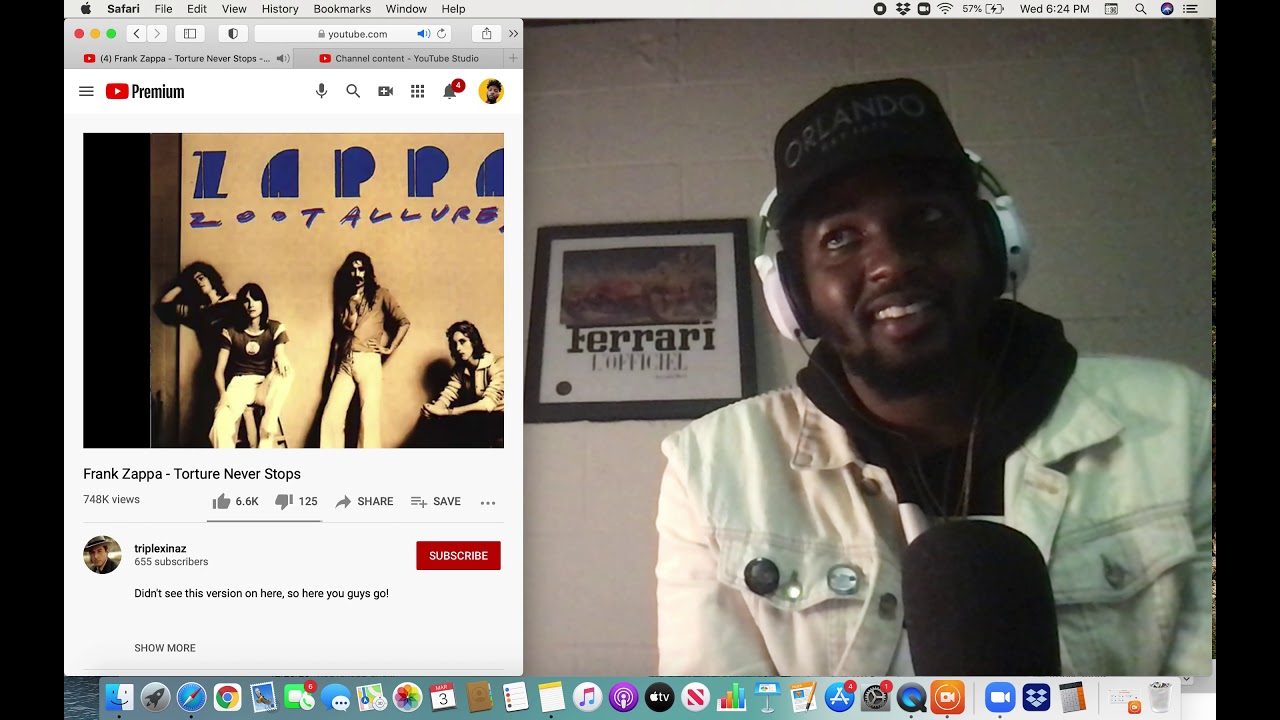Dislike the video (125 thumbs down)
This screenshot has height=720, width=1280.
(x=296, y=501)
